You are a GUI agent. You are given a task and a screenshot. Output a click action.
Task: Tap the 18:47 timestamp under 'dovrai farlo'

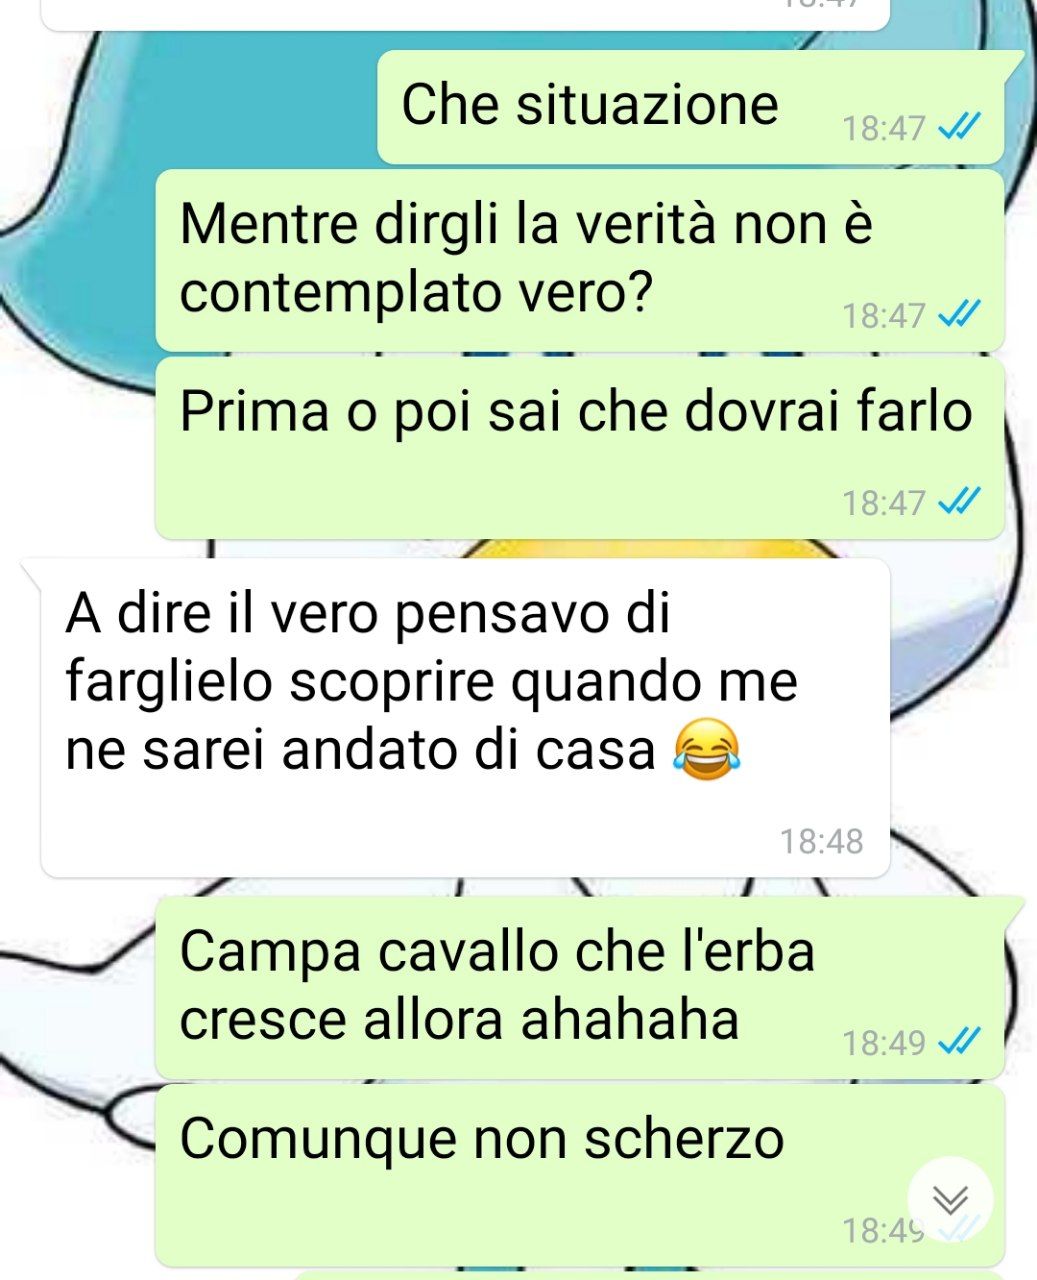(x=884, y=502)
